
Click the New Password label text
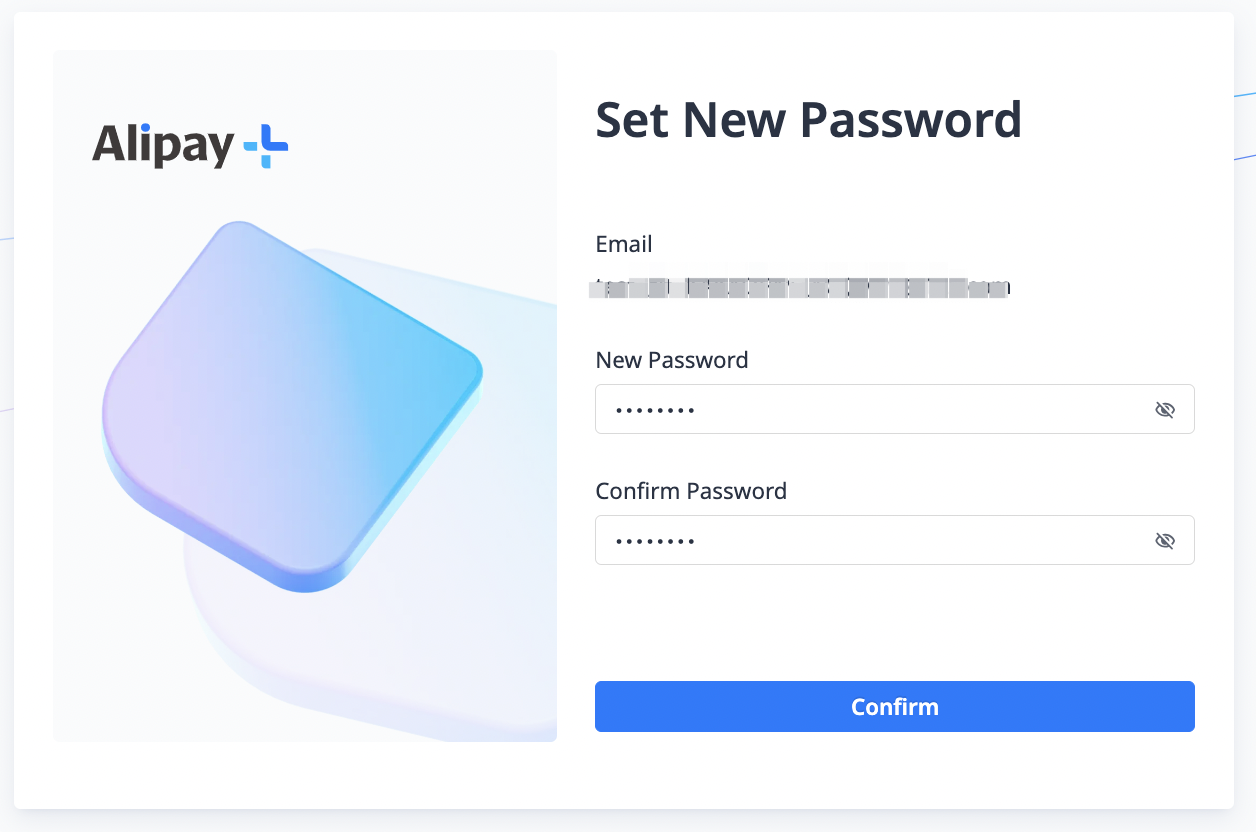(x=671, y=360)
